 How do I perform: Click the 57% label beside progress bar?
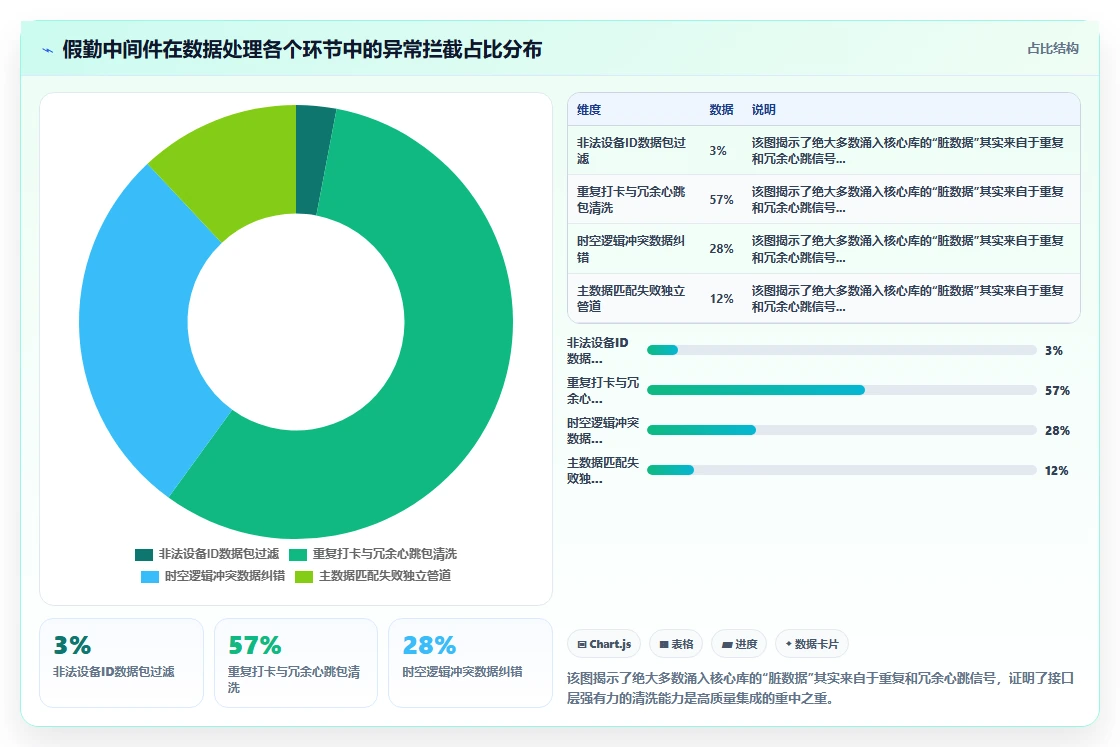pyautogui.click(x=1057, y=391)
